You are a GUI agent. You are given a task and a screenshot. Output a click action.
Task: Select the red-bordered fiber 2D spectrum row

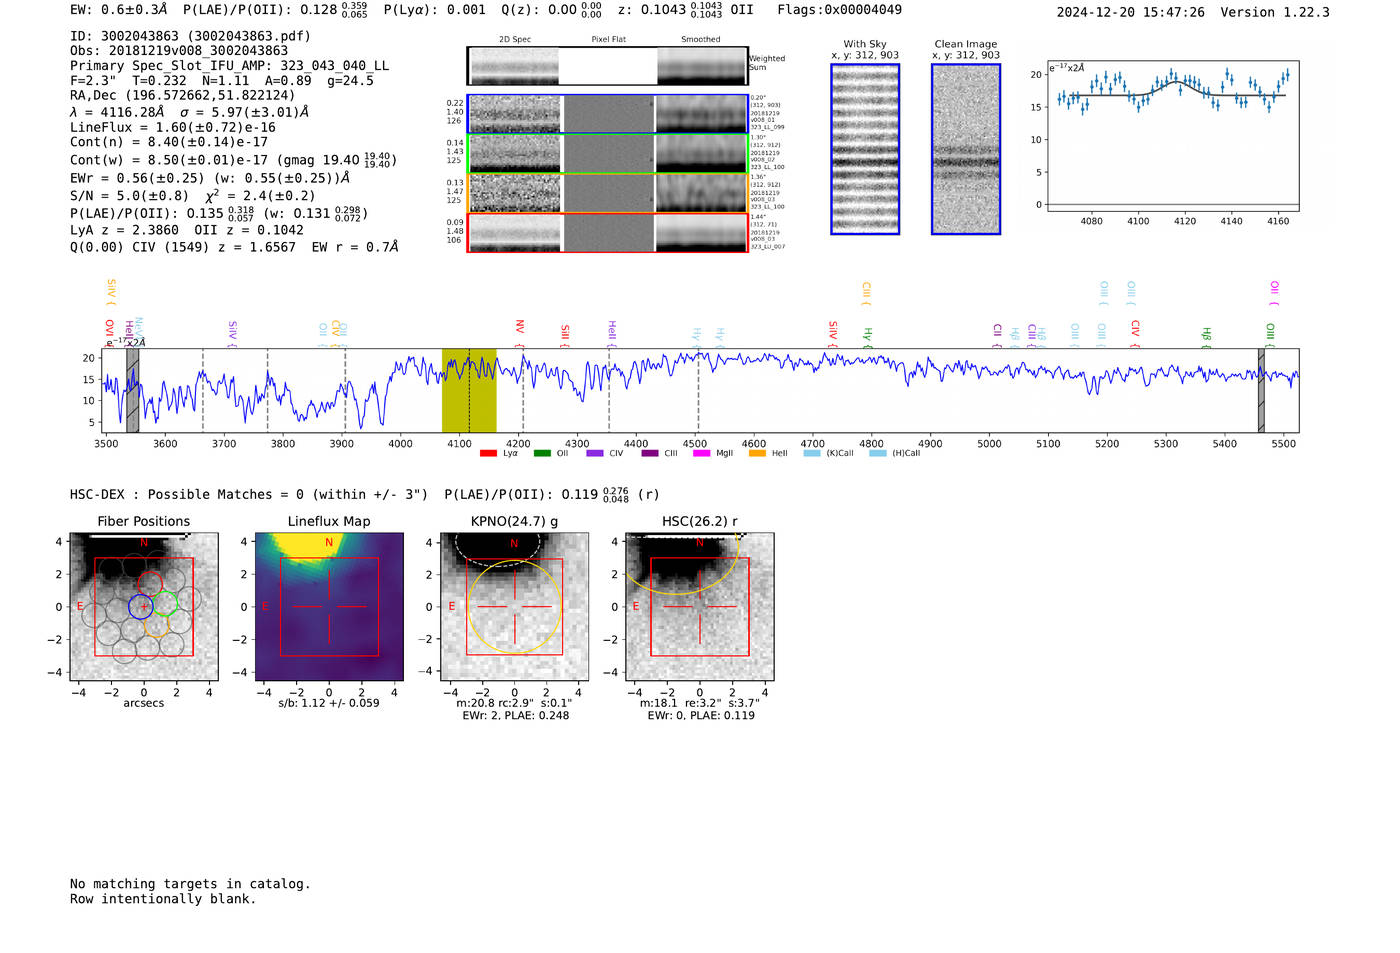pyautogui.click(x=607, y=232)
